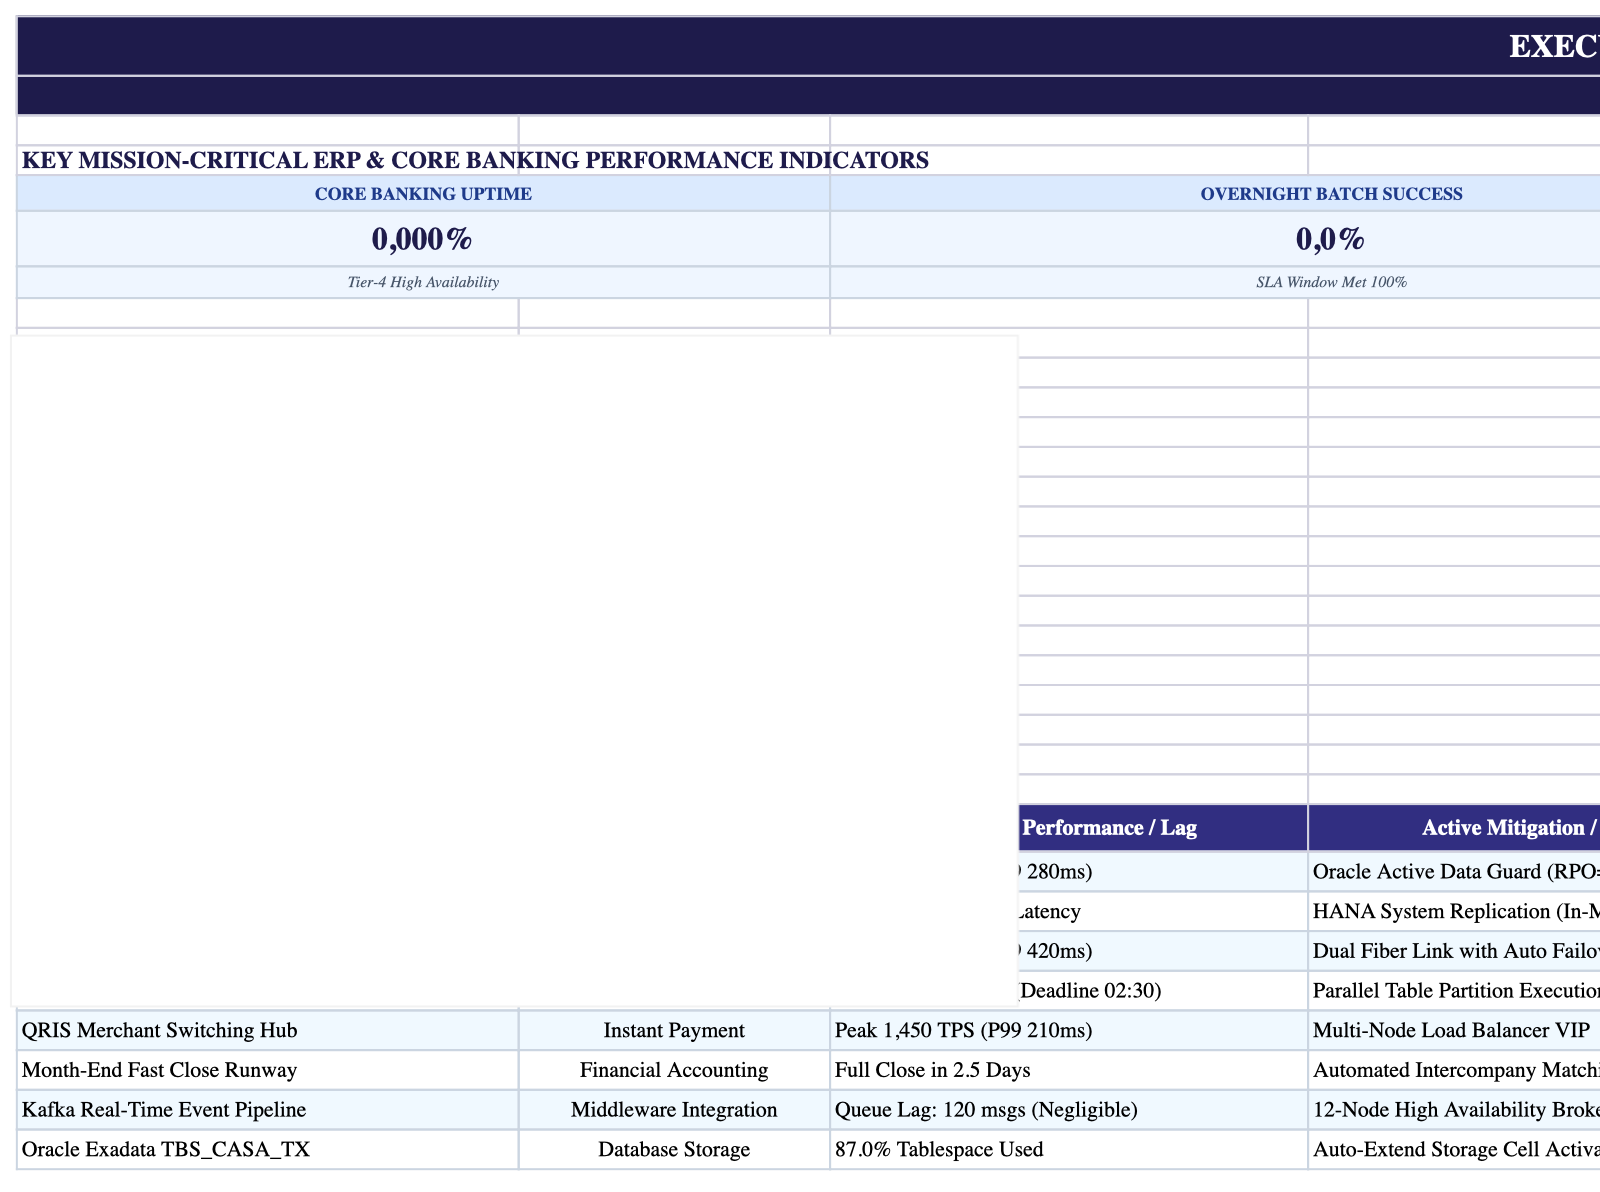This screenshot has height=1192, width=1600.
Task: Select the 'Parallel Table Partition' cell
Action: tap(1455, 990)
